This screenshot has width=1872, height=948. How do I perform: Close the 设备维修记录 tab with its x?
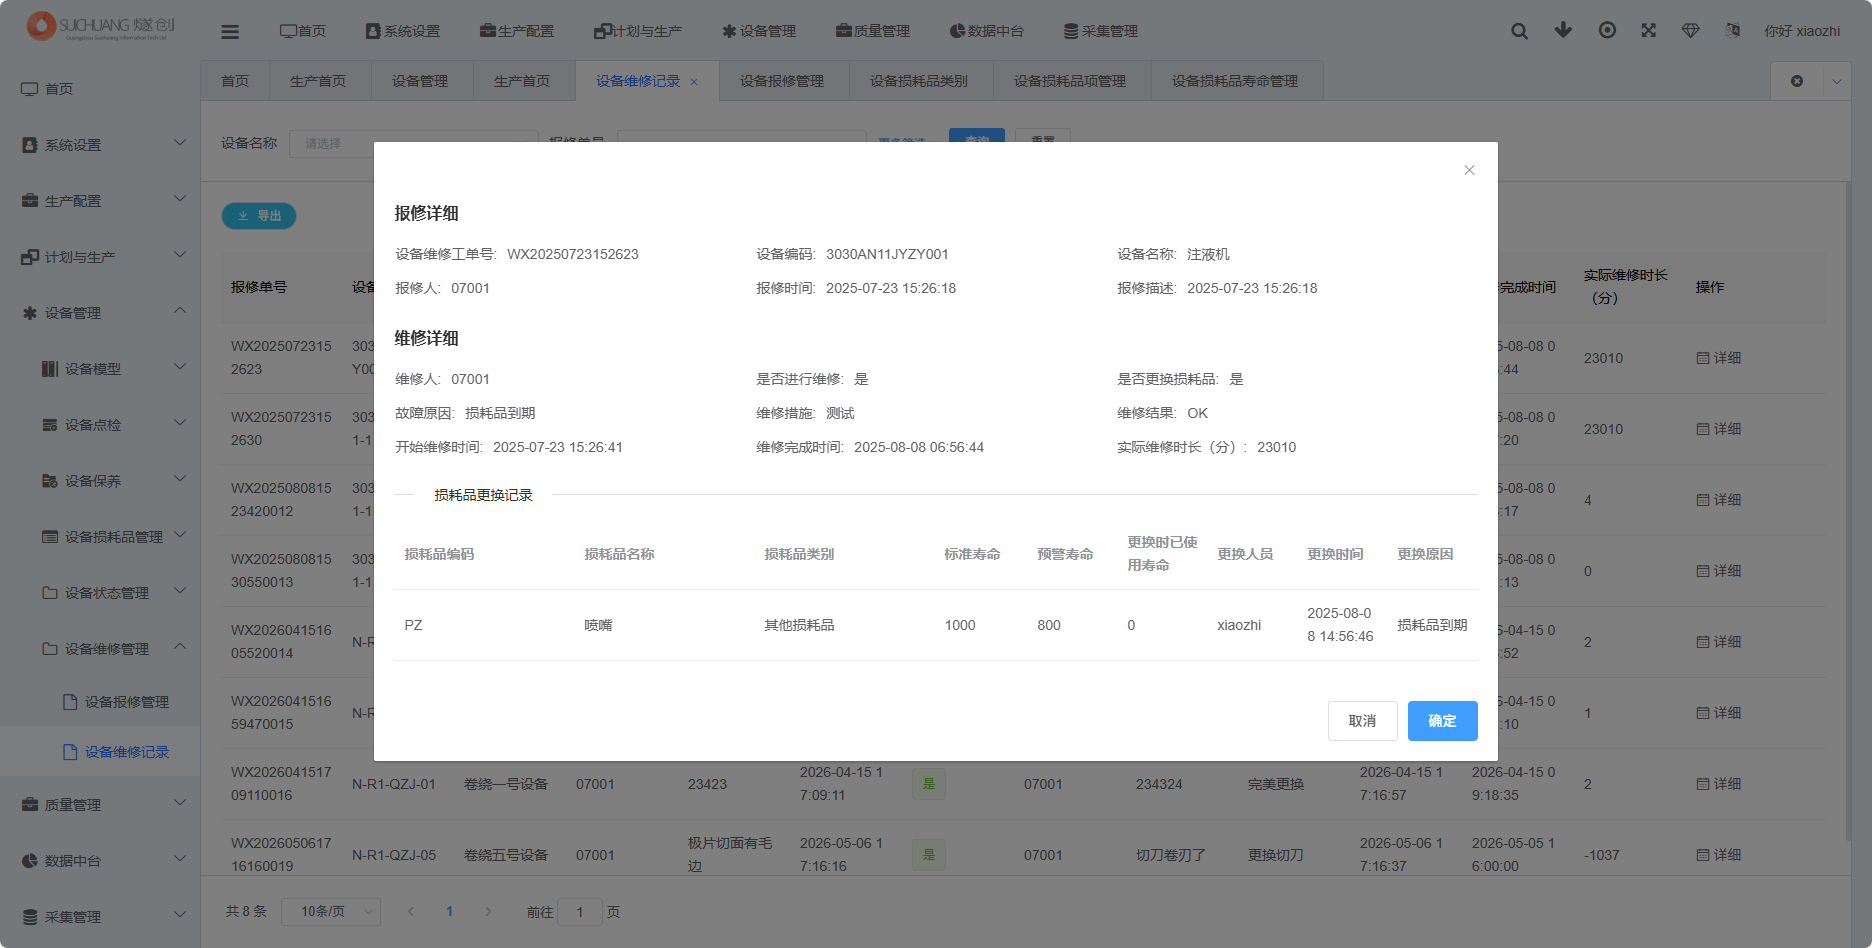click(x=694, y=82)
